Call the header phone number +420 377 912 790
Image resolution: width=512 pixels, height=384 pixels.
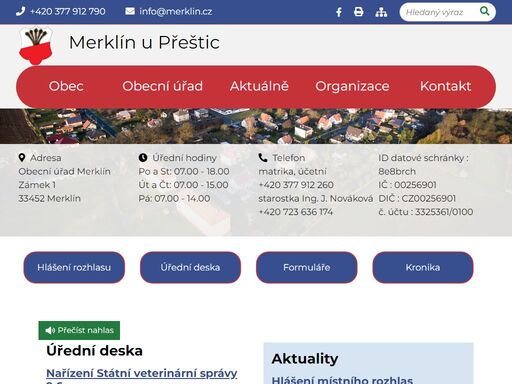coord(68,11)
